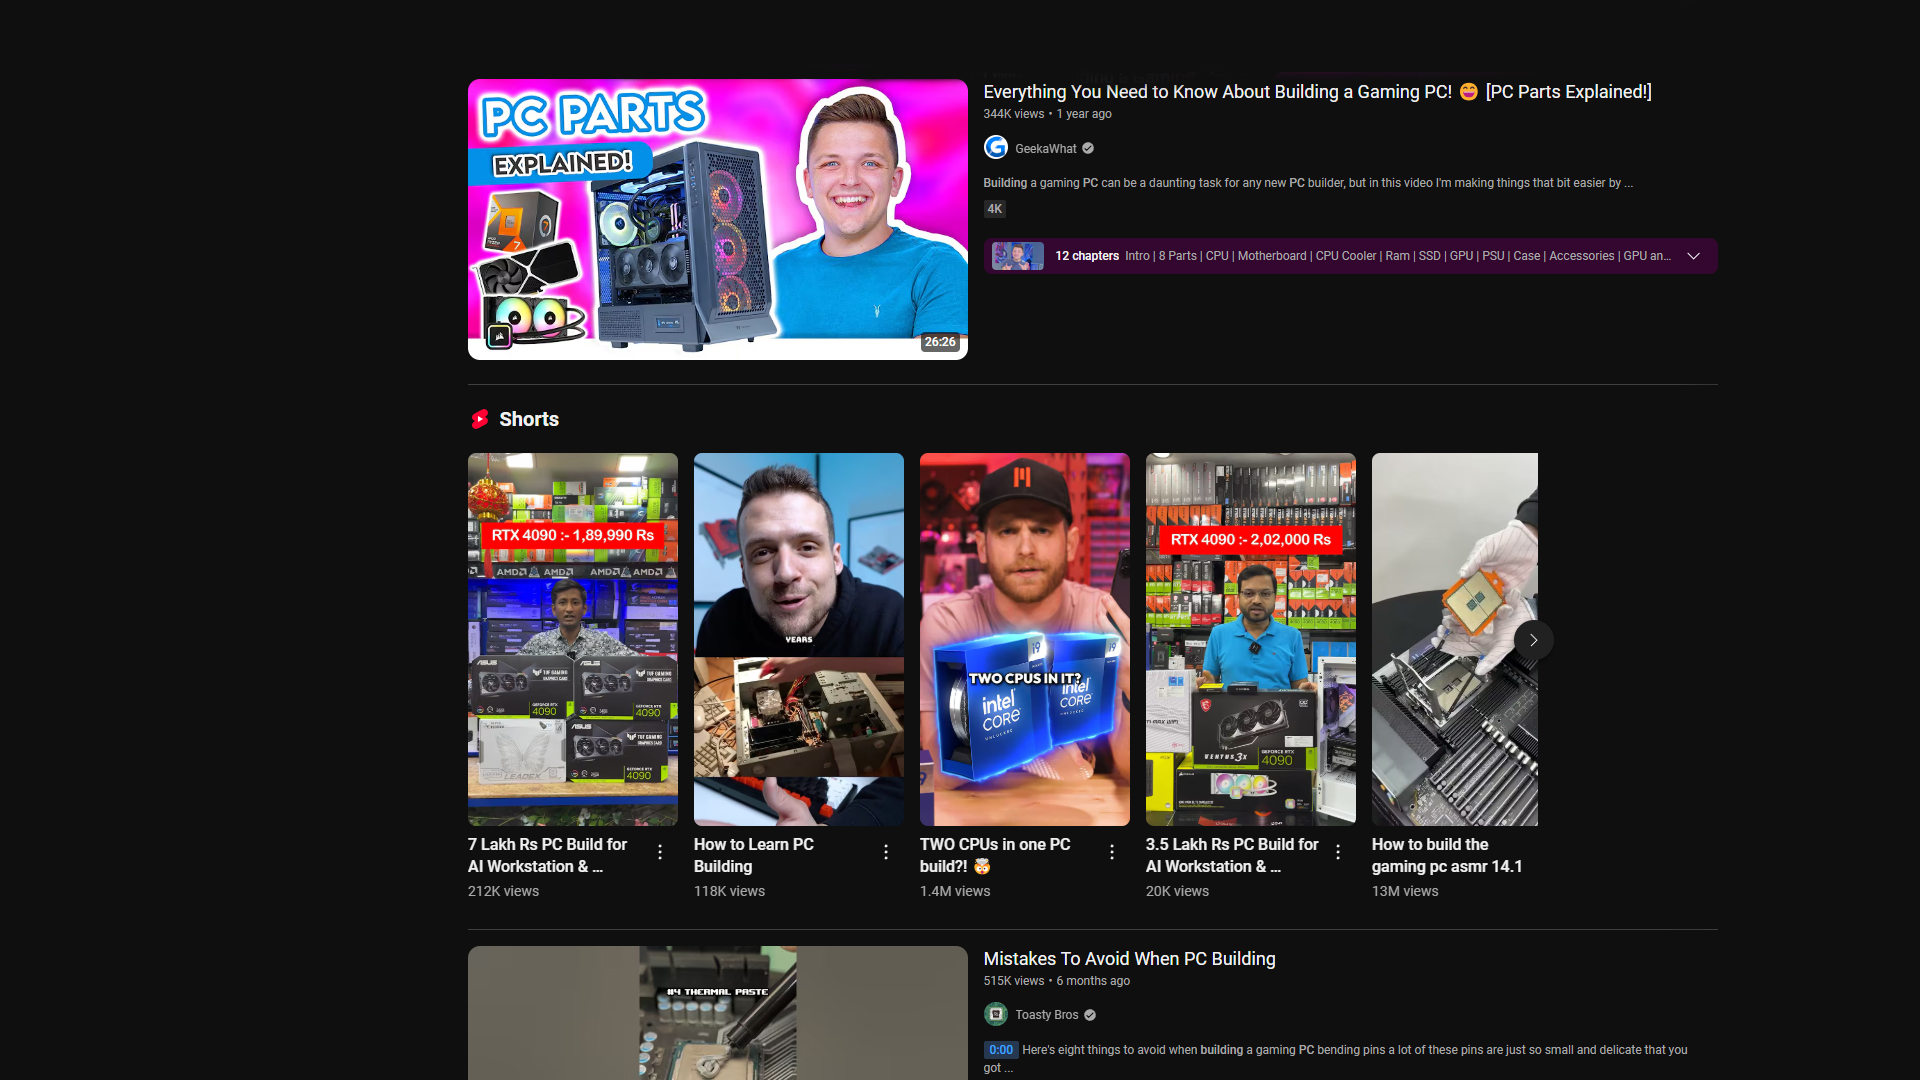The height and width of the screenshot is (1080, 1920).
Task: Click the 212K views count
Action: point(503,891)
